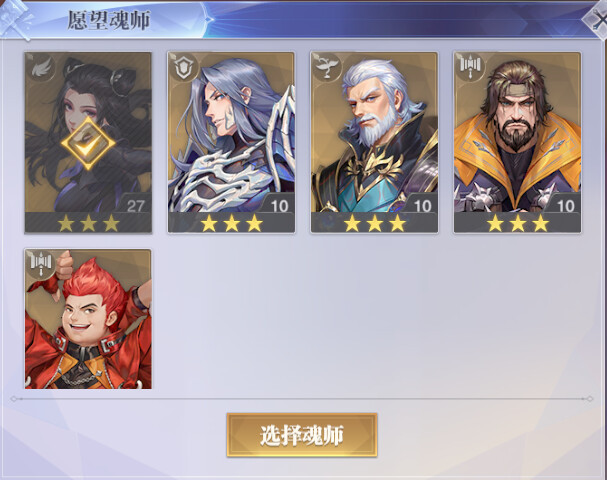Close the 愿望魂师 dialog with X
Image resolution: width=607 pixels, height=480 pixels.
pos(597,20)
